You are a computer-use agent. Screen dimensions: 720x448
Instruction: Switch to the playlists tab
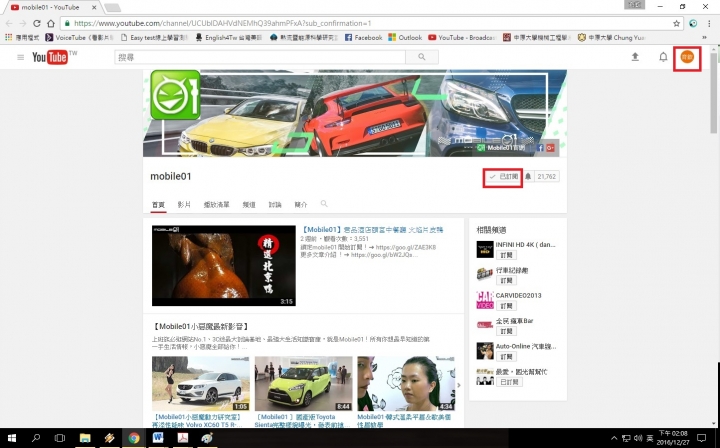216,205
